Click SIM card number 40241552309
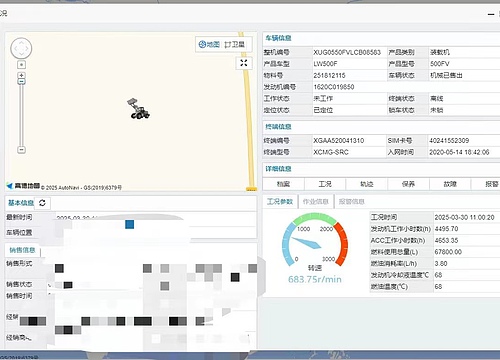The height and width of the screenshot is (360, 500). [x=449, y=141]
